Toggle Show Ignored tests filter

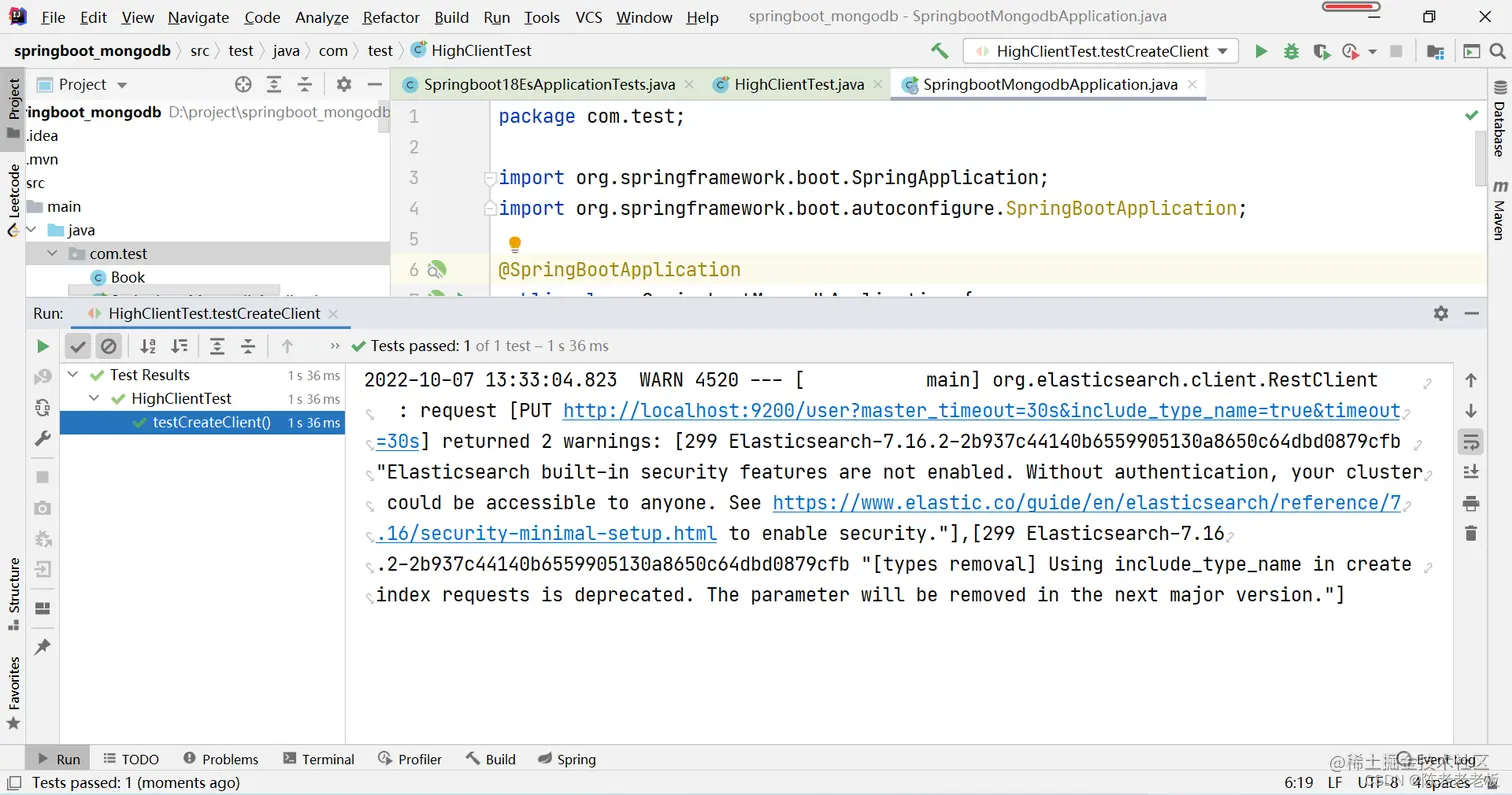108,346
